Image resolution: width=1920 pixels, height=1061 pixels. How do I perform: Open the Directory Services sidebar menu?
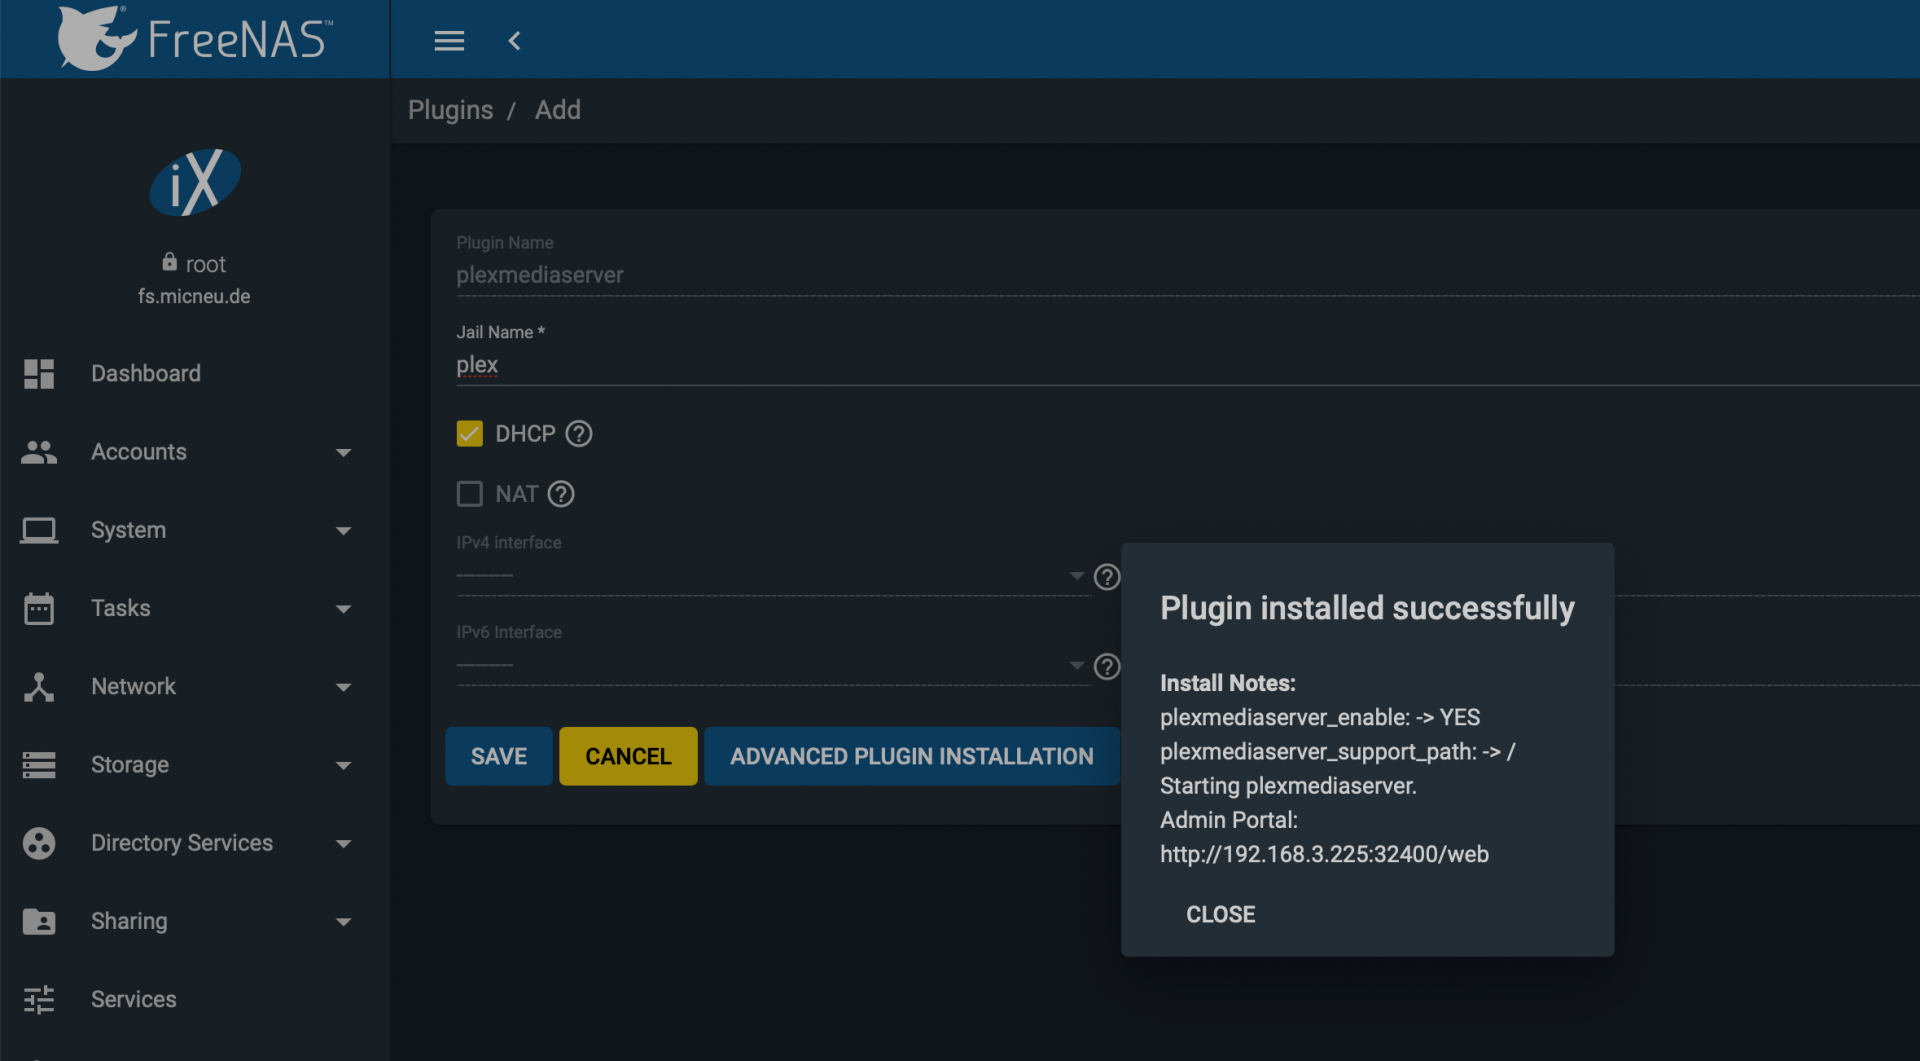click(x=194, y=843)
